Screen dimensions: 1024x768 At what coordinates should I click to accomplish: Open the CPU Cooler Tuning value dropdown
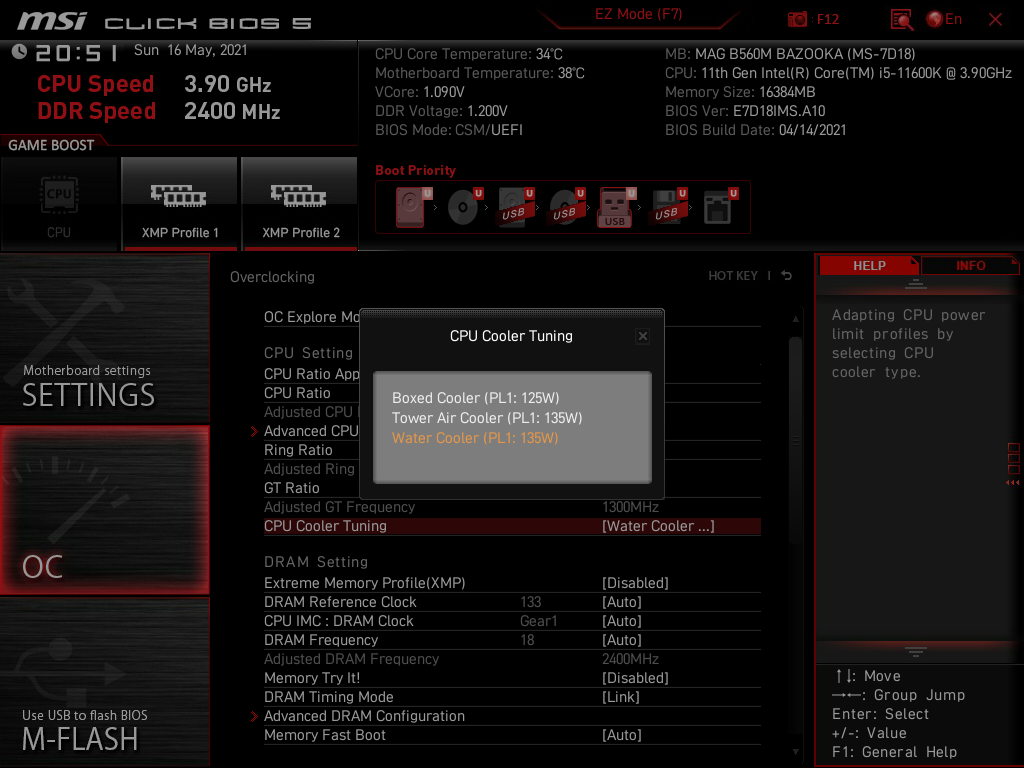(658, 526)
